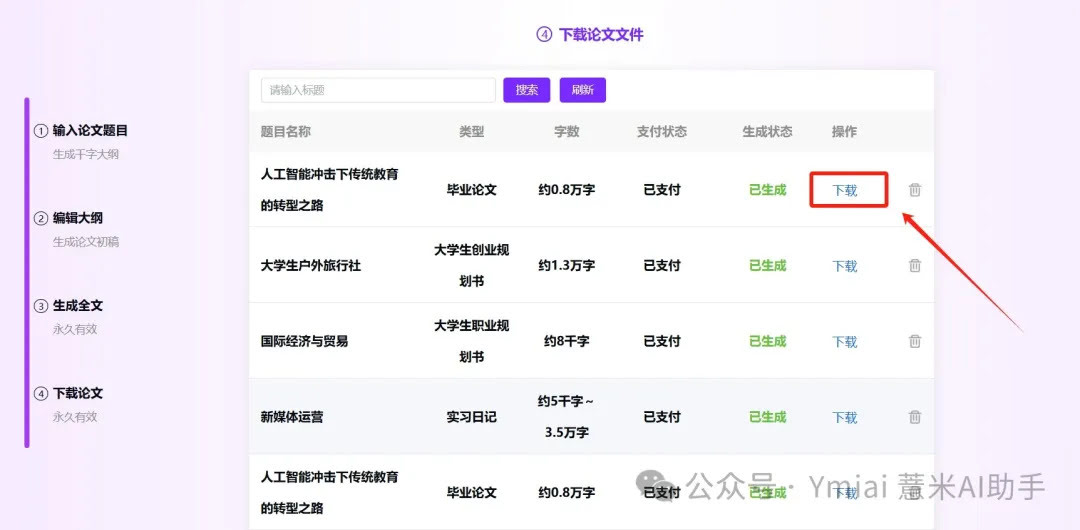The image size is (1080, 530).
Task: Delete the 新媒体运营 row via trash icon
Action: (x=914, y=417)
